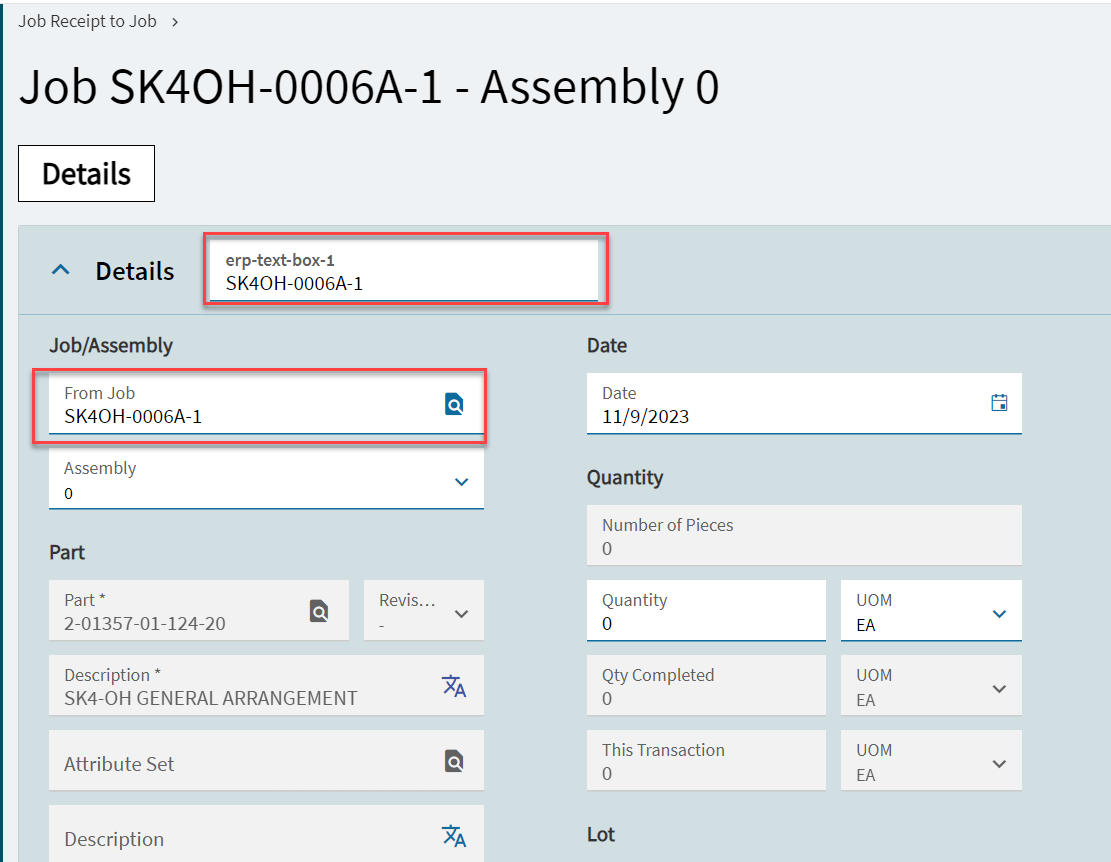Select the Details tab
The height and width of the screenshot is (862, 1111).
tap(86, 174)
